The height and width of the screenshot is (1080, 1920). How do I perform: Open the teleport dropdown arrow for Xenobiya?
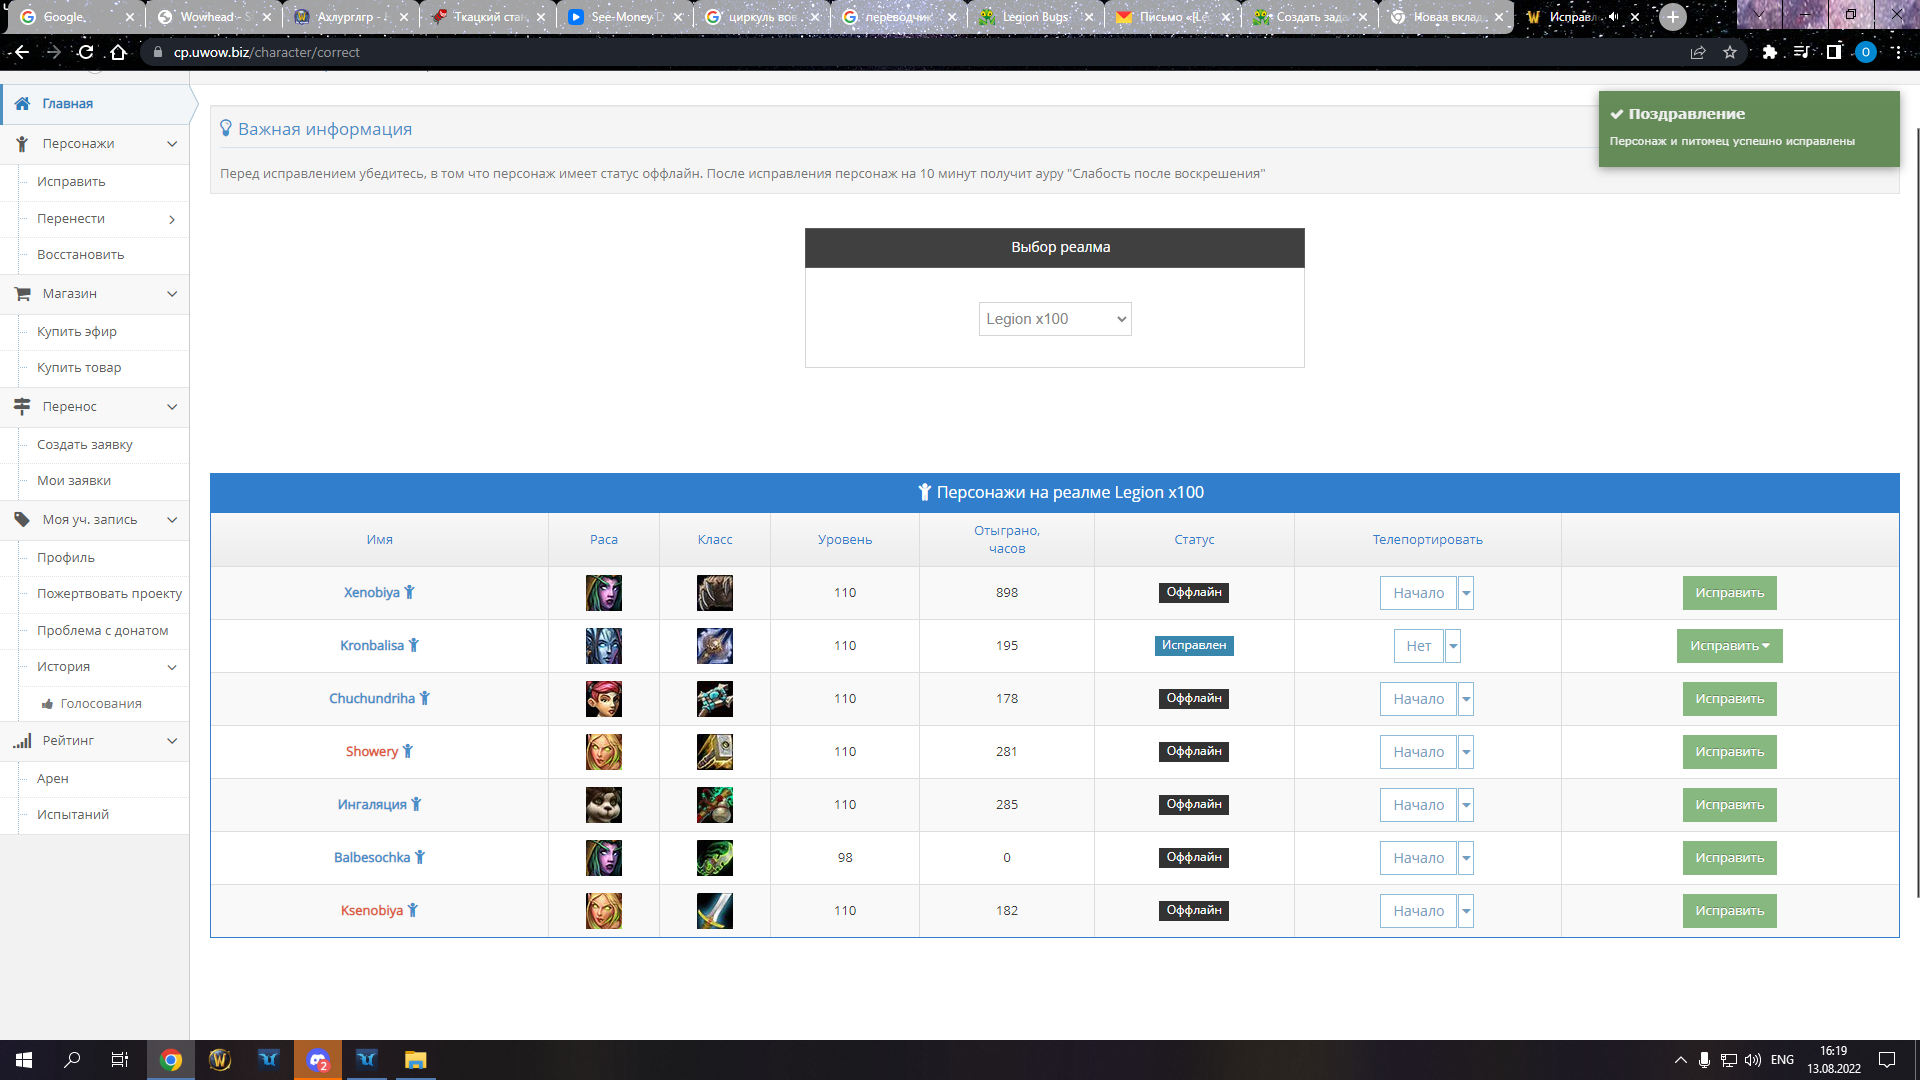coord(1466,593)
